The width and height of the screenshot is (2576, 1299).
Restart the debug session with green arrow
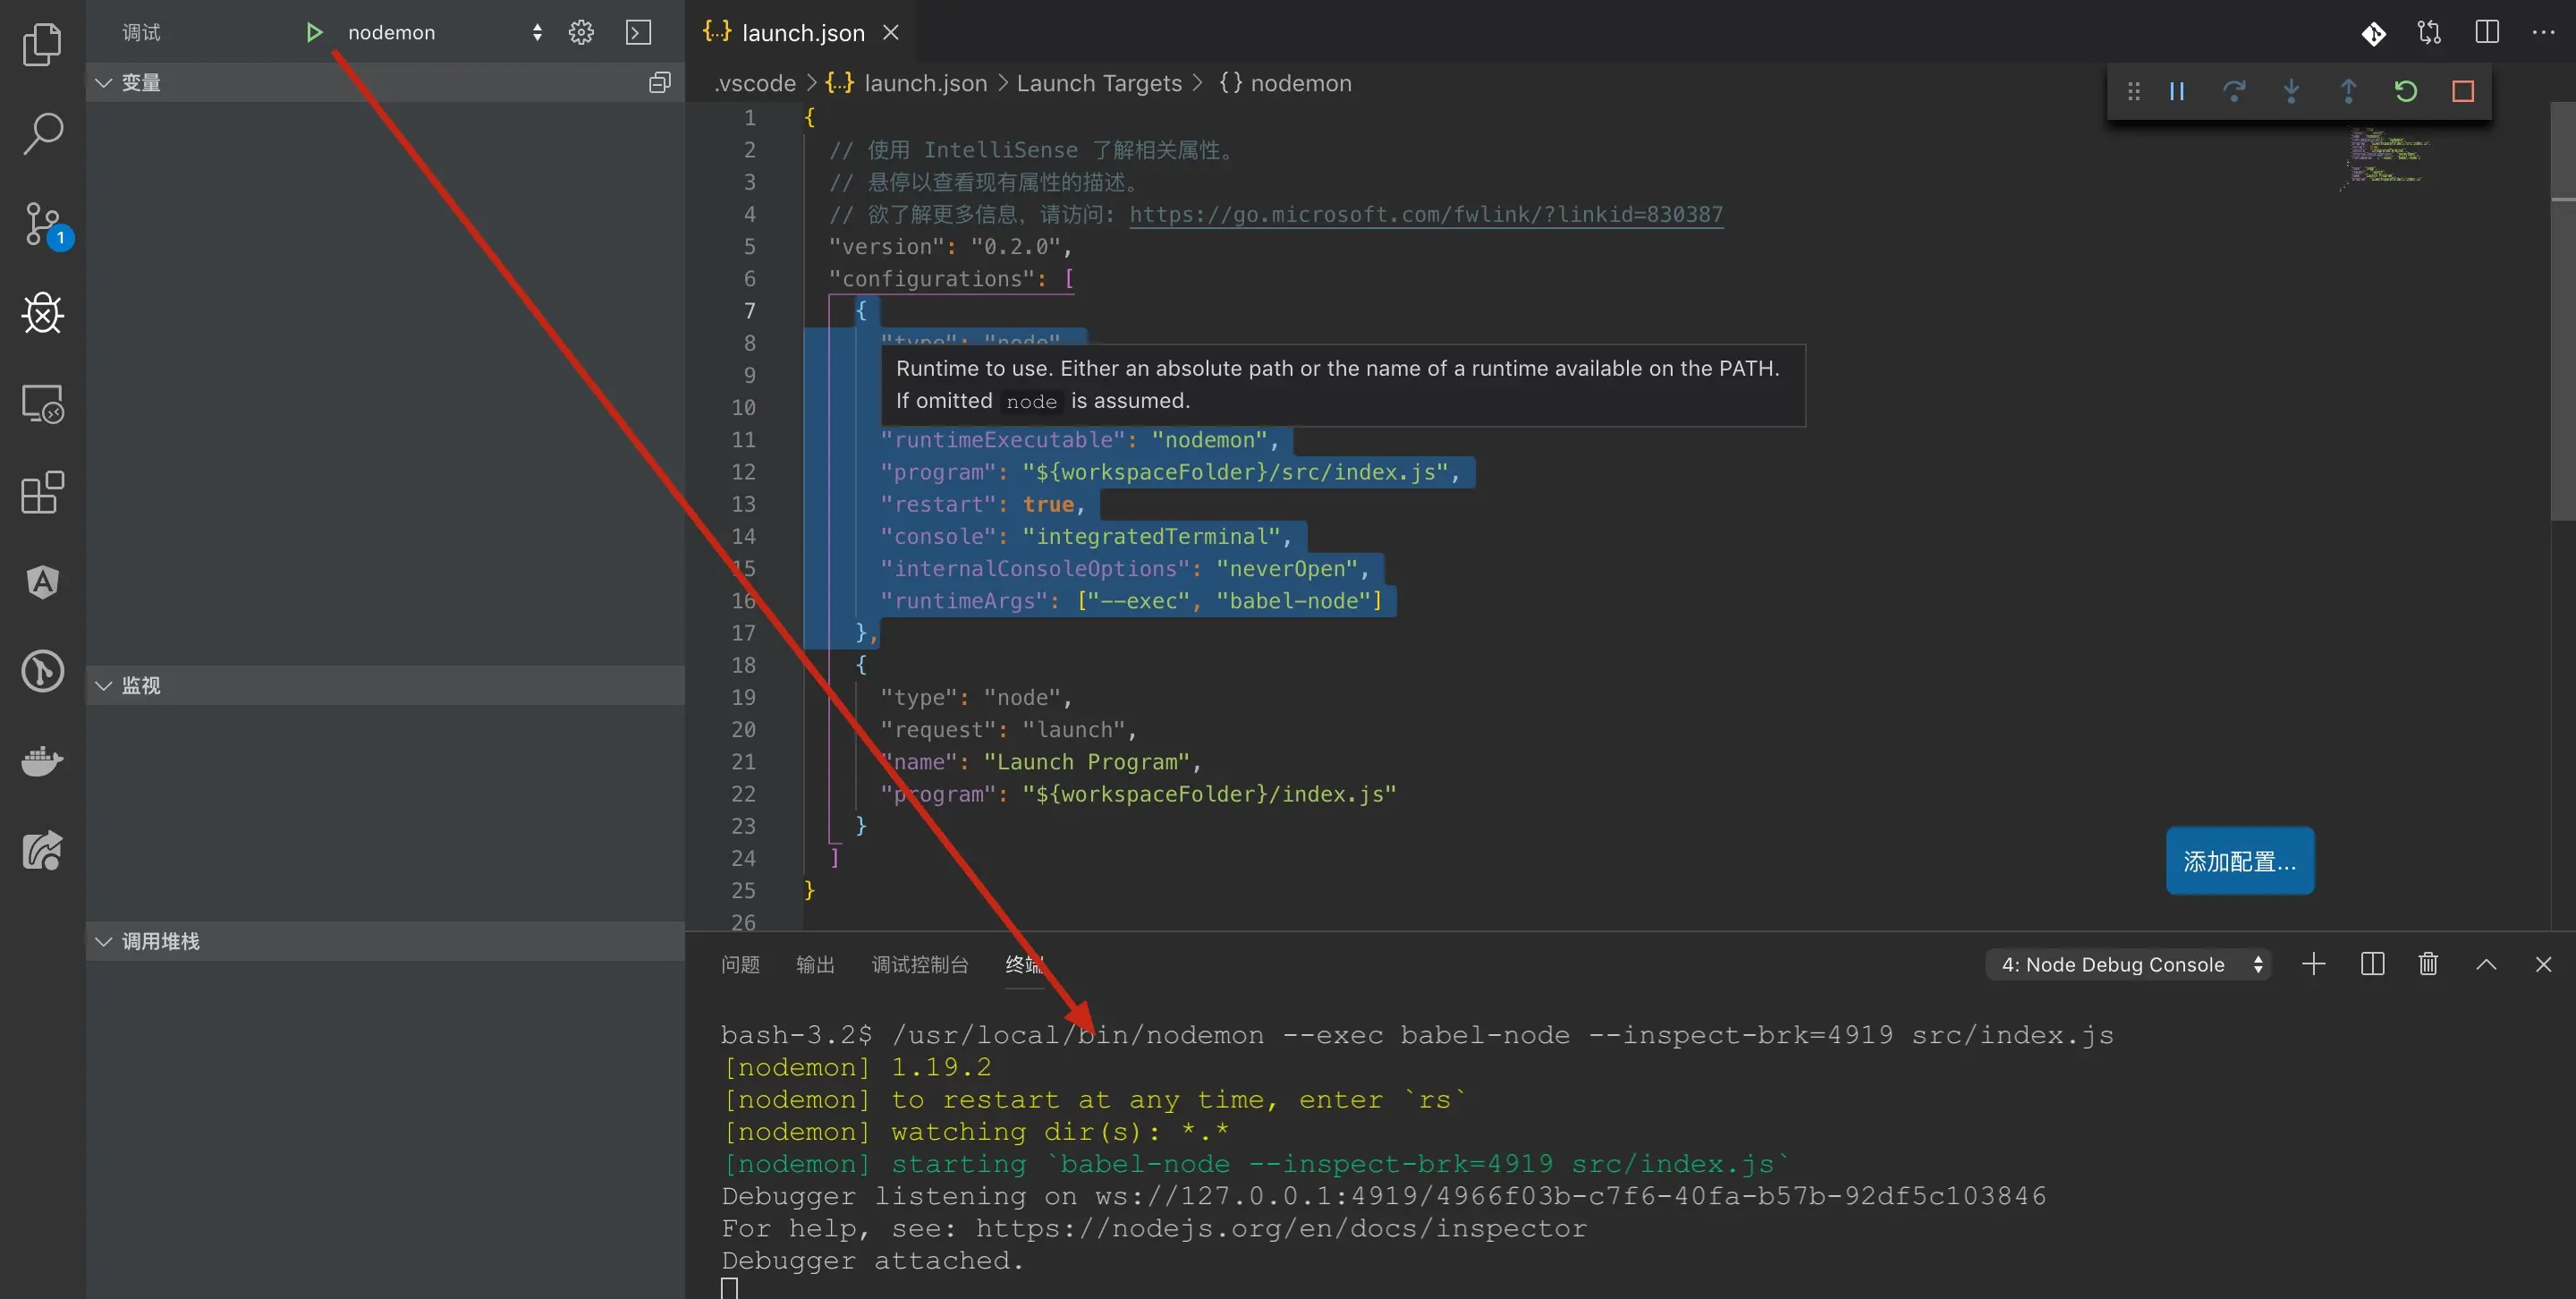point(2406,92)
